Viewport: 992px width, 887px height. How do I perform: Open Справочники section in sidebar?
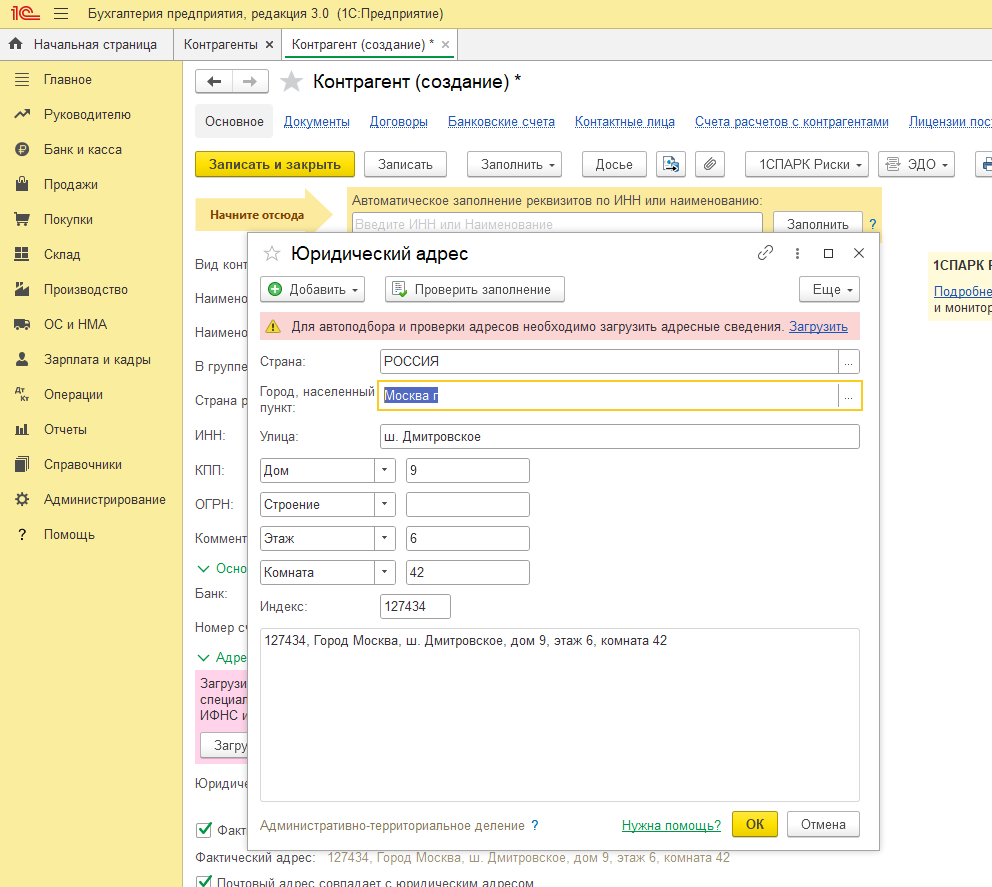pyautogui.click(x=82, y=464)
